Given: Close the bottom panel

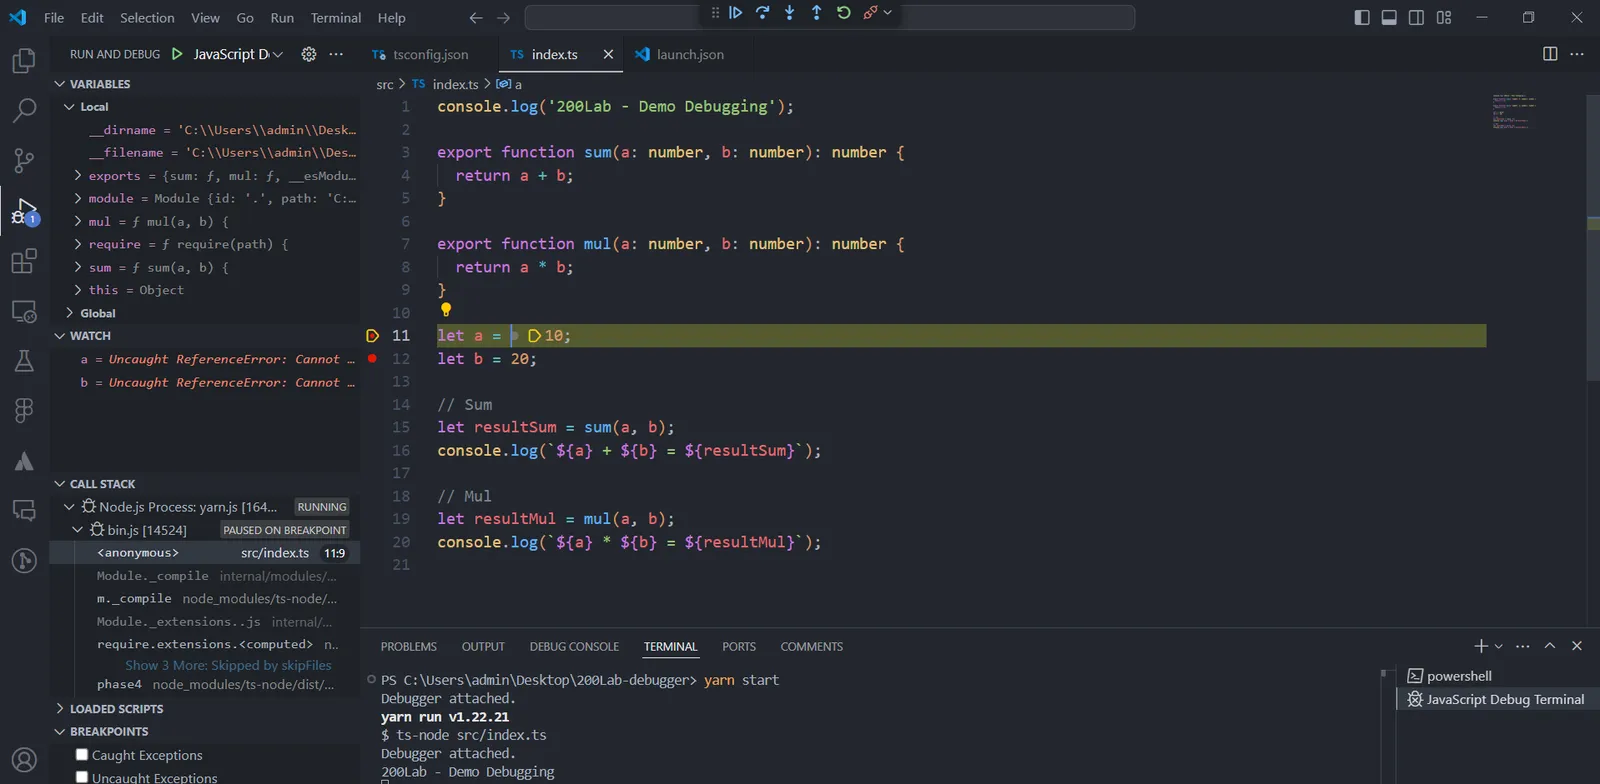Looking at the screenshot, I should [x=1577, y=646].
